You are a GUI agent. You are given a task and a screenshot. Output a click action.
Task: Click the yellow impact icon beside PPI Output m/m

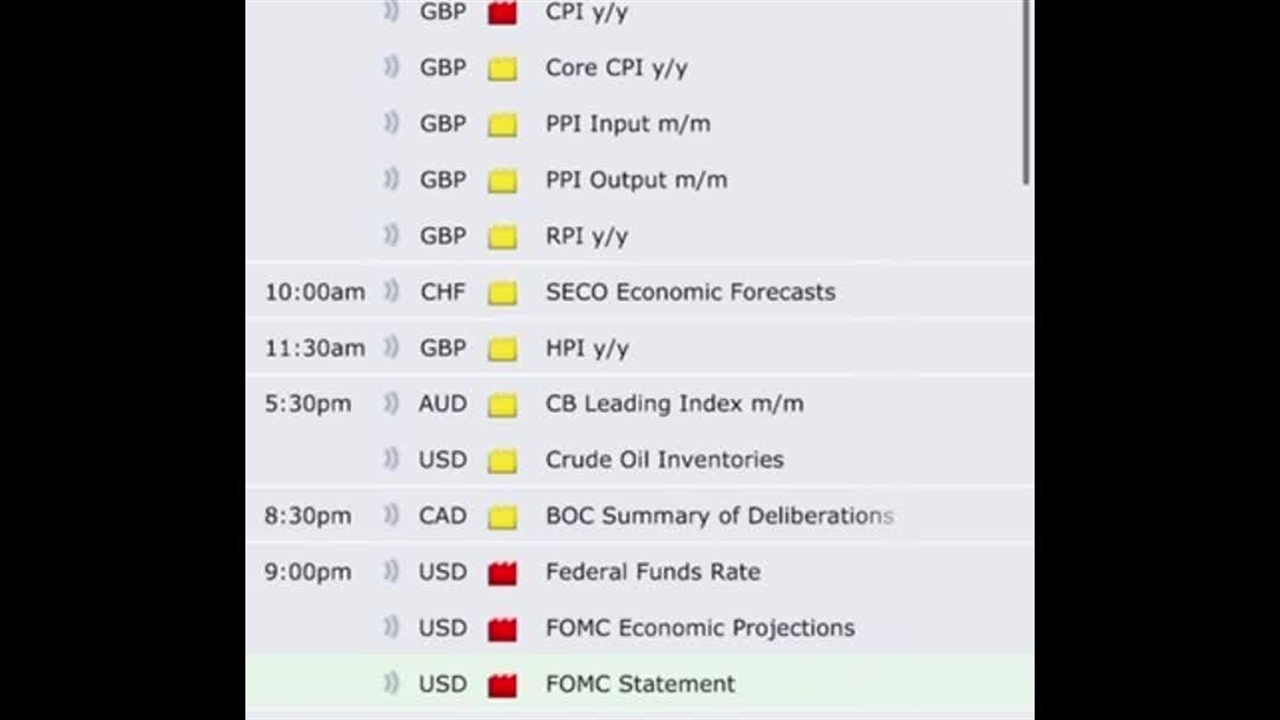[x=502, y=181]
